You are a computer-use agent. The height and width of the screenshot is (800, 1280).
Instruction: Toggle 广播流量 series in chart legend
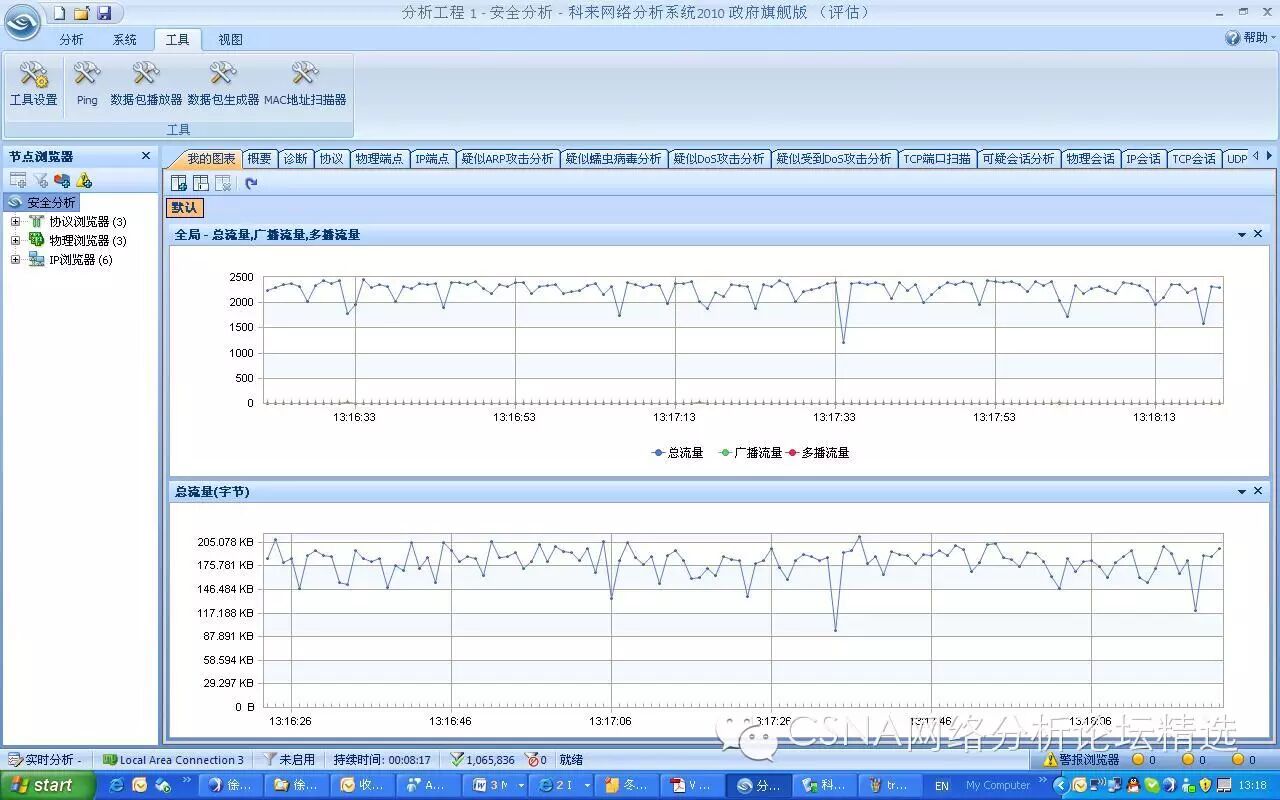[x=751, y=453]
